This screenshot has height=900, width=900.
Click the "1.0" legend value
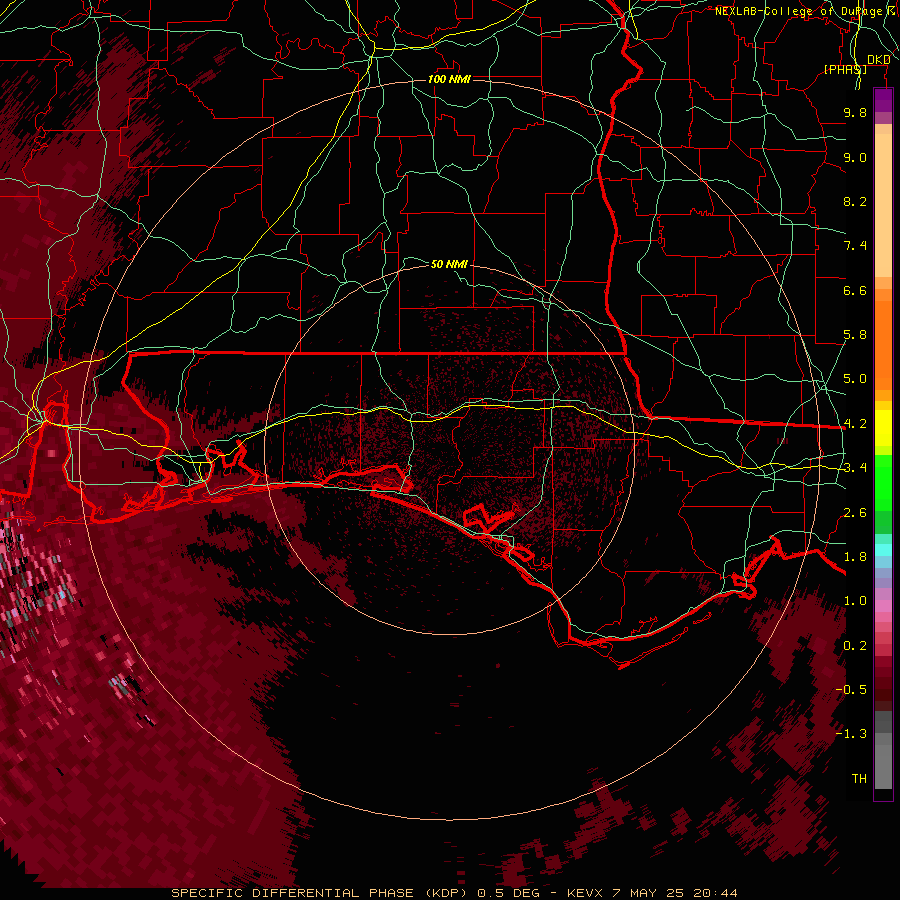click(855, 601)
